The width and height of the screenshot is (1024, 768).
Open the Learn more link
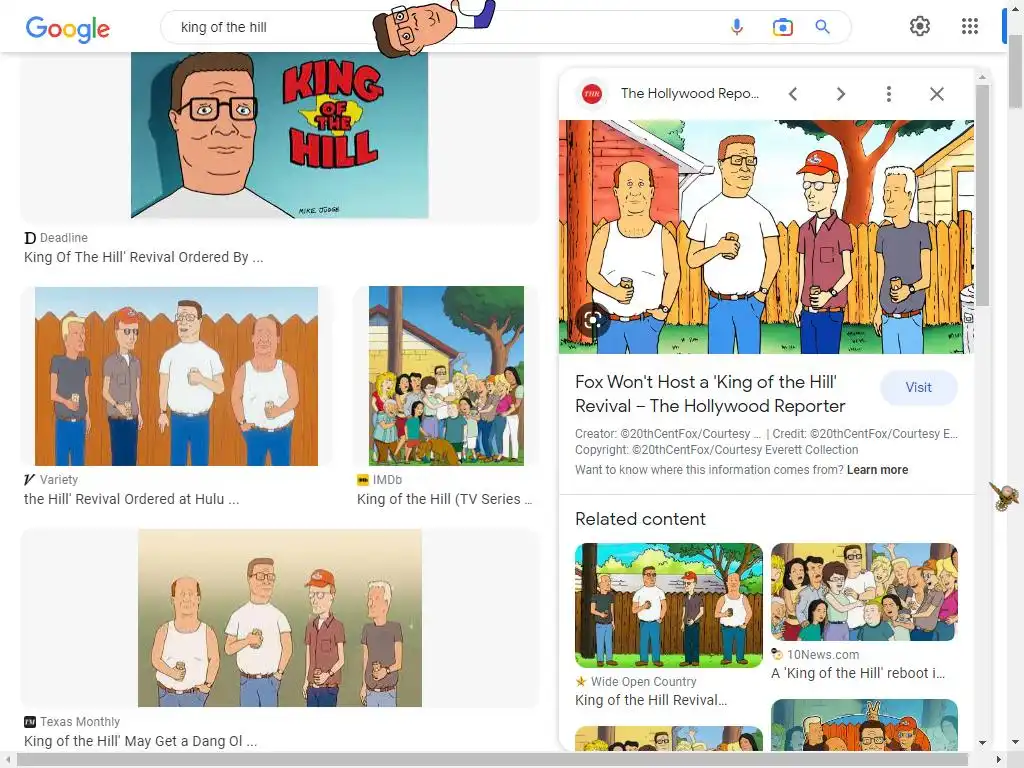pos(877,470)
